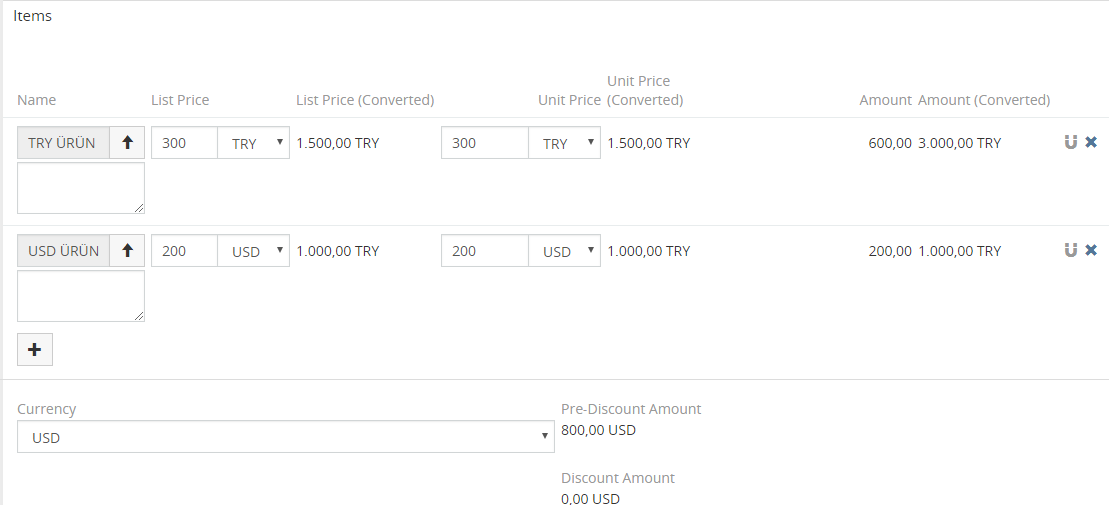Open Unit Price currency dropdown for TRY ÜRÜN
The image size is (1109, 505).
click(x=565, y=143)
